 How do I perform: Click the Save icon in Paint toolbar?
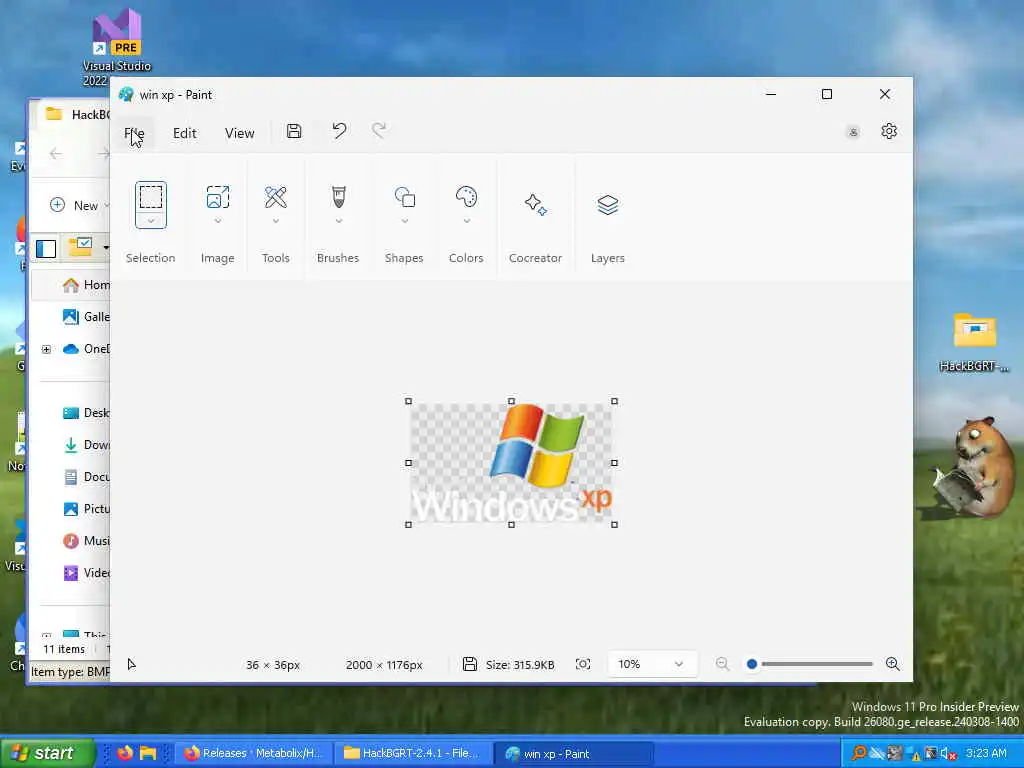click(x=294, y=131)
